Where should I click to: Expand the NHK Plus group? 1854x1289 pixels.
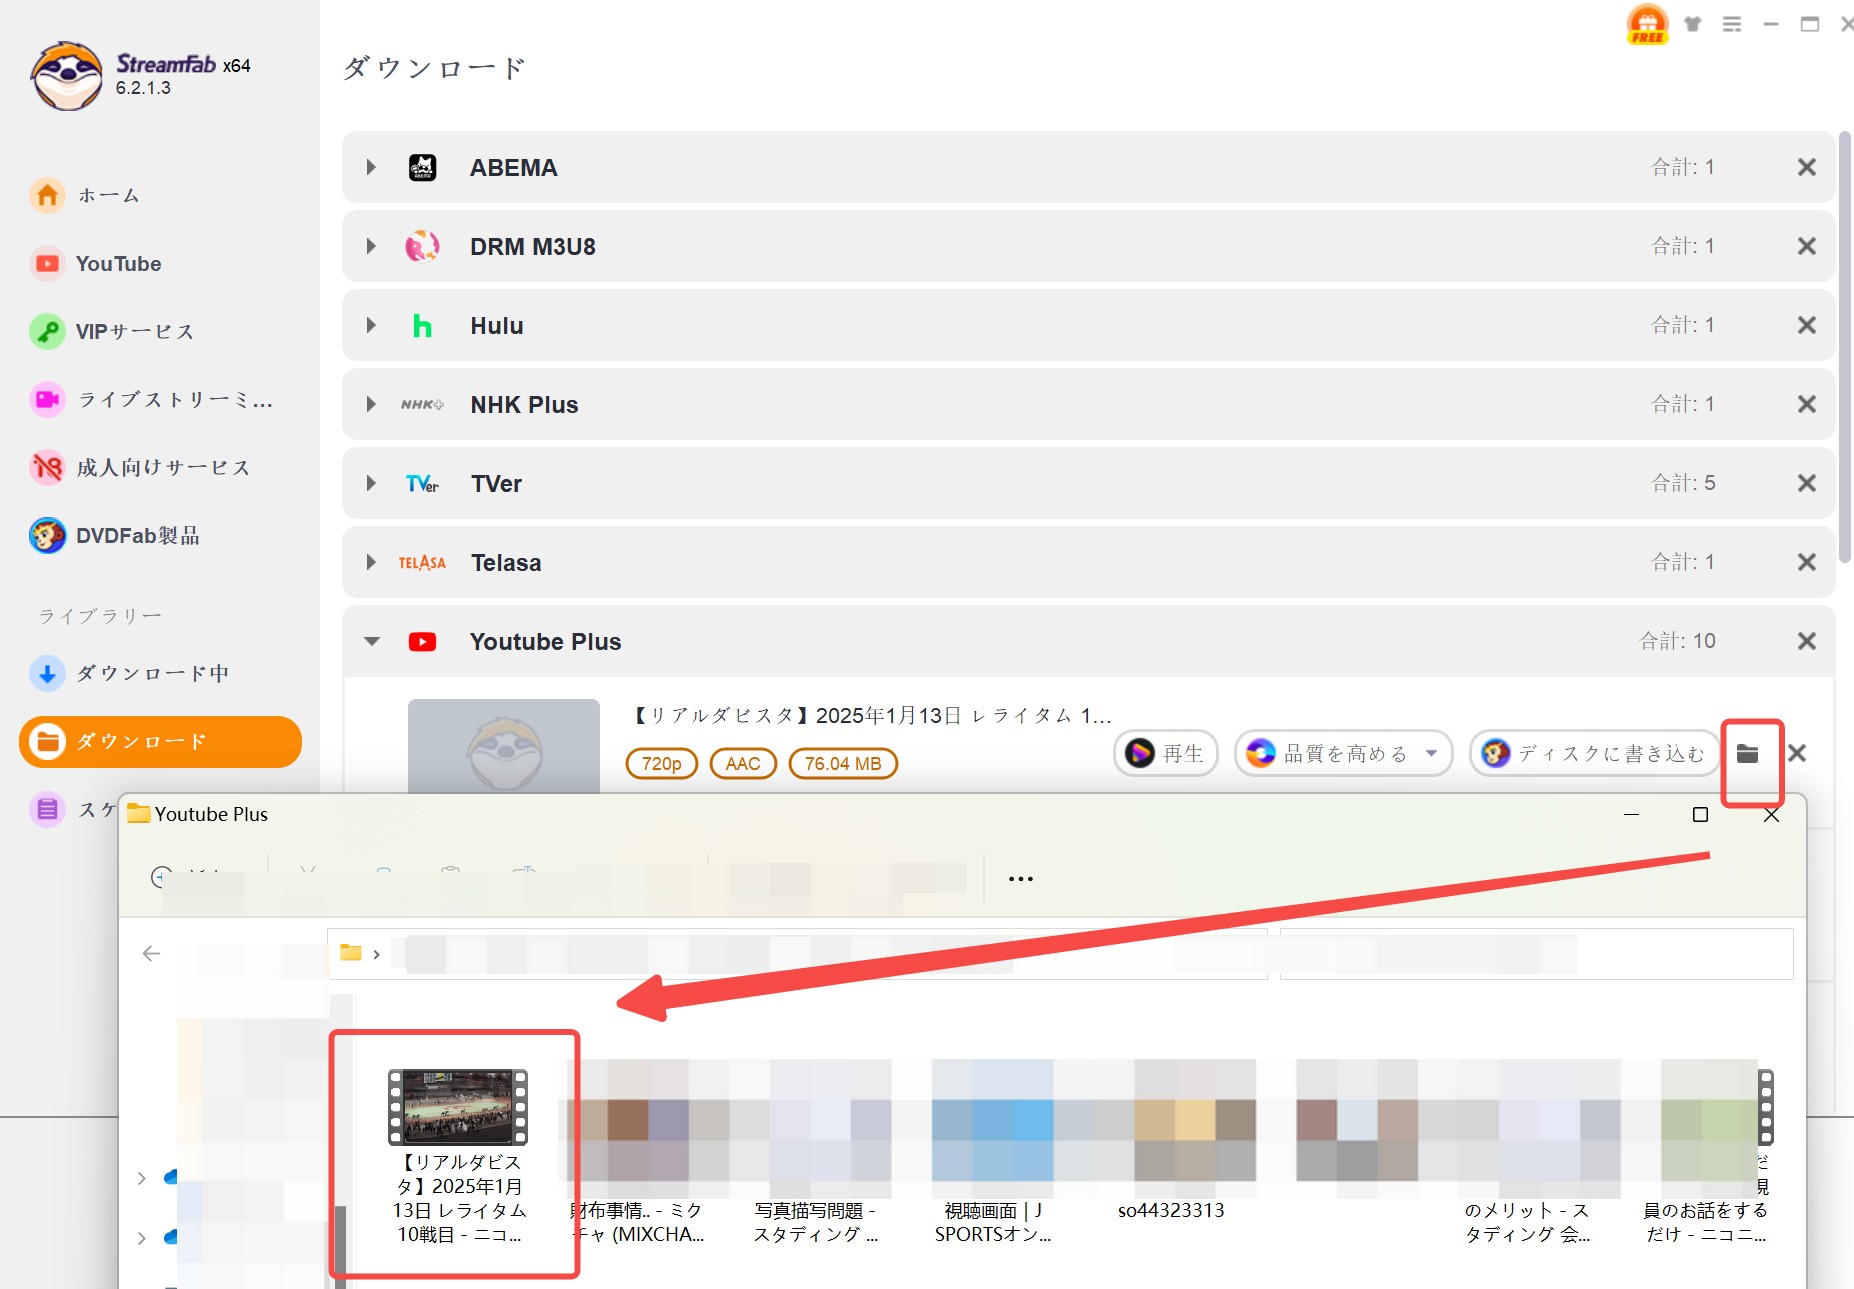click(371, 404)
